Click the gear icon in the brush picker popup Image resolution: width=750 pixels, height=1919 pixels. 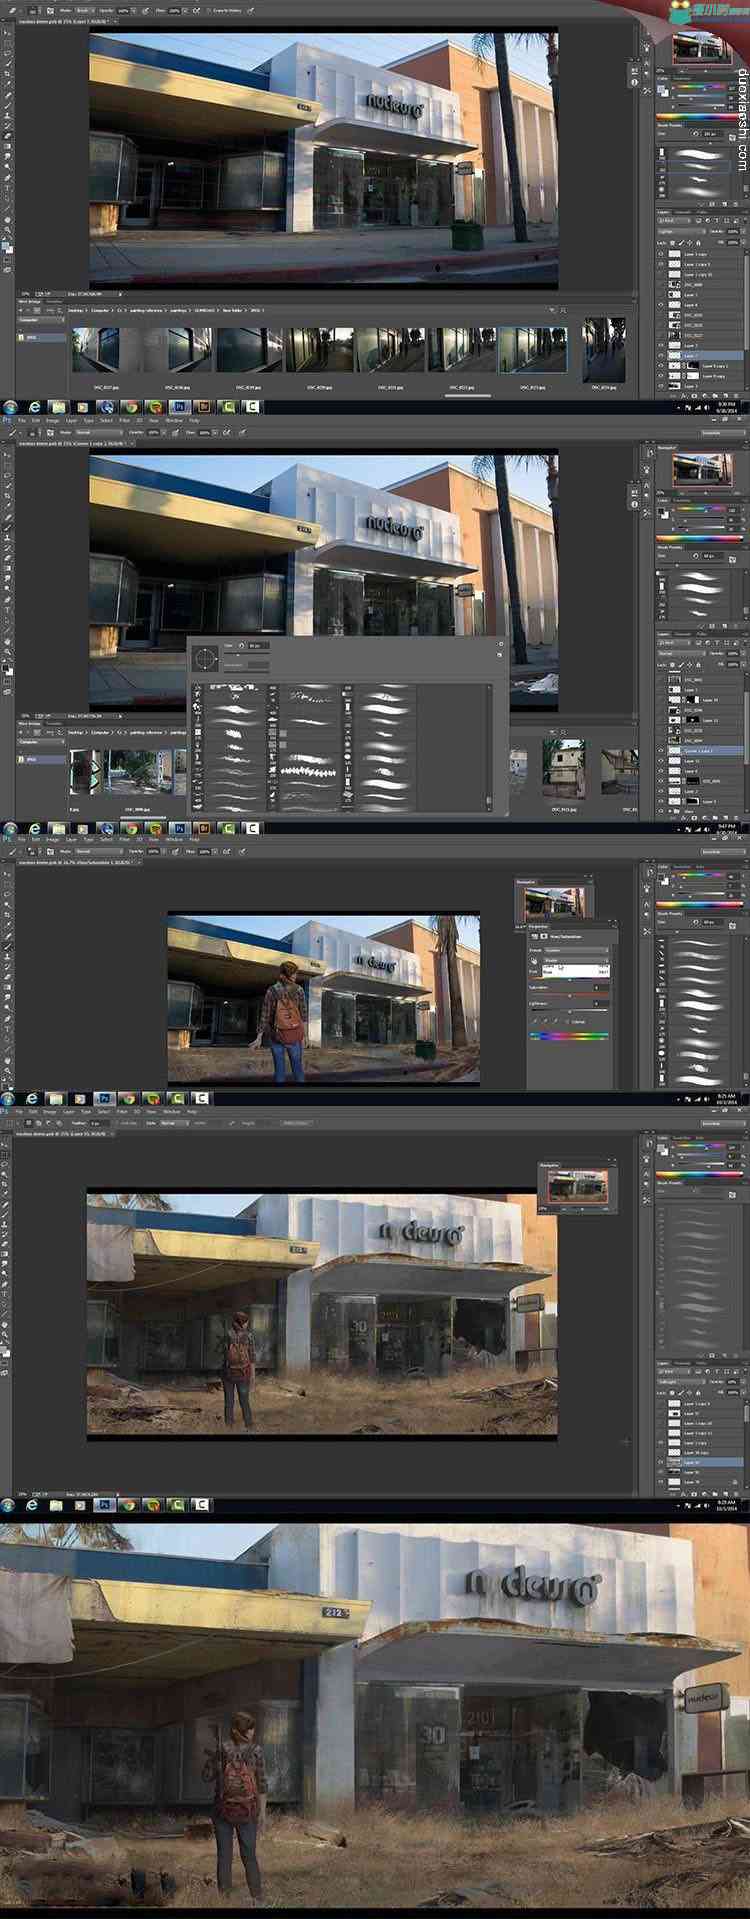(500, 646)
